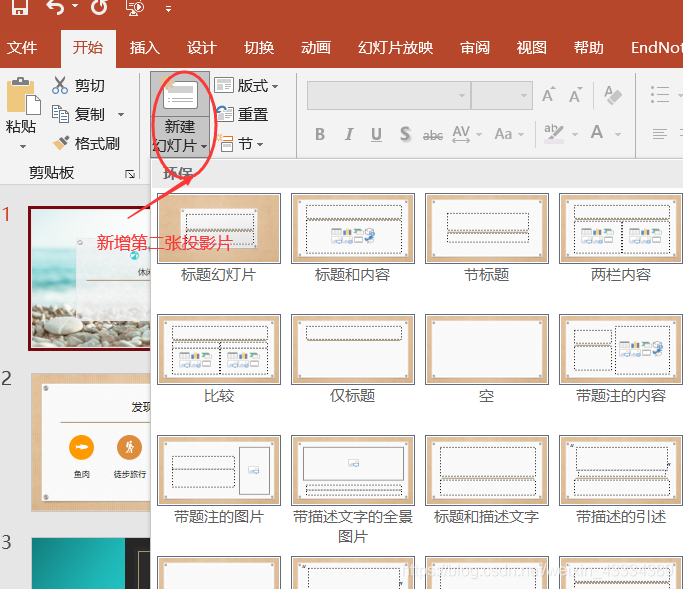Image resolution: width=683 pixels, height=589 pixels.
Task: Switch to the 插入 ribbon tab
Action: point(145,47)
